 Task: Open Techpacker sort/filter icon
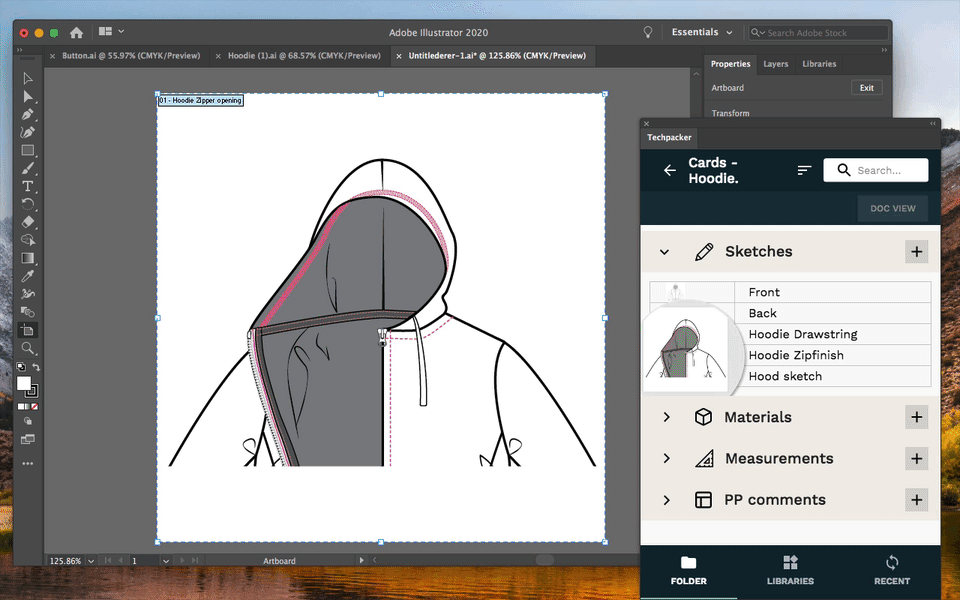point(804,170)
